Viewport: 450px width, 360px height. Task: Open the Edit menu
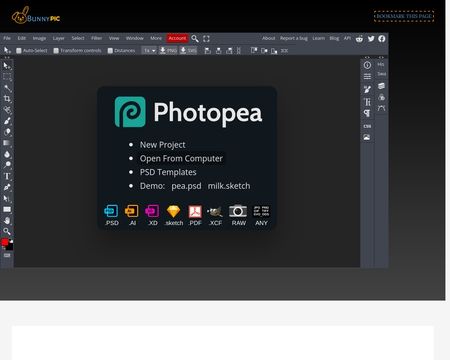point(22,38)
